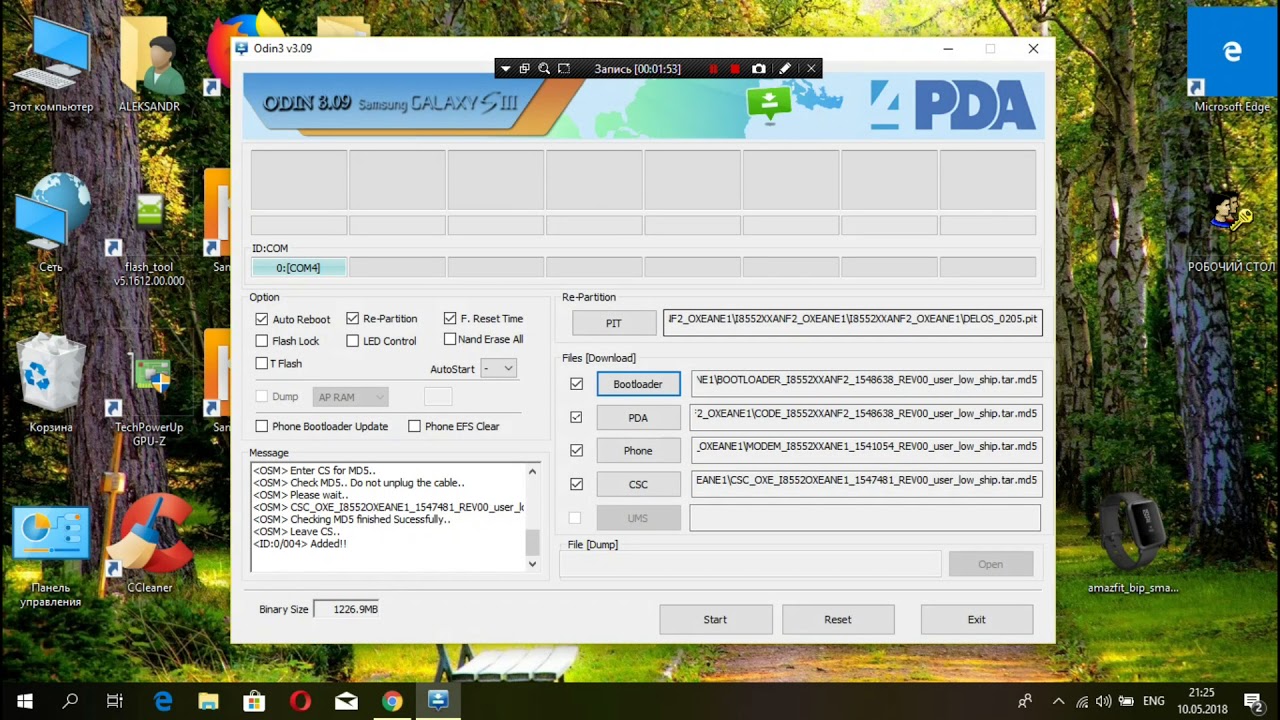Open Task View on taskbar
This screenshot has height=720, width=1280.
[115, 701]
